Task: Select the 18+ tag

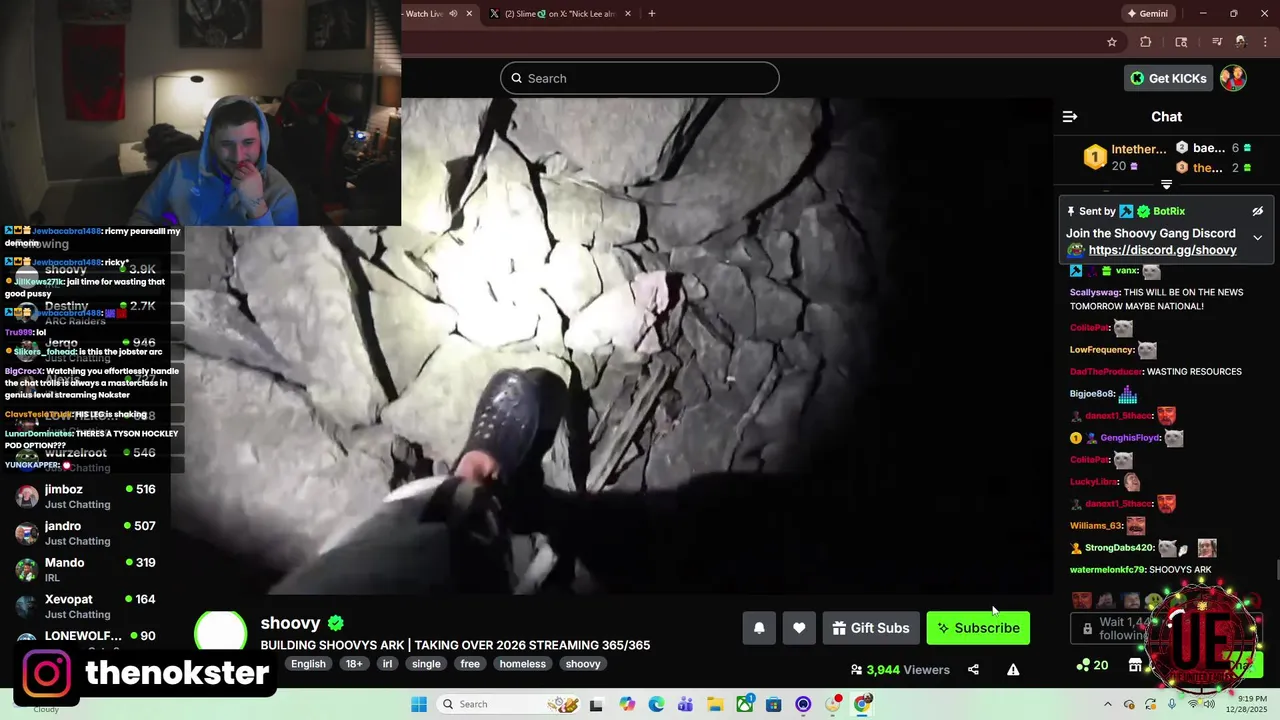Action: (x=354, y=664)
